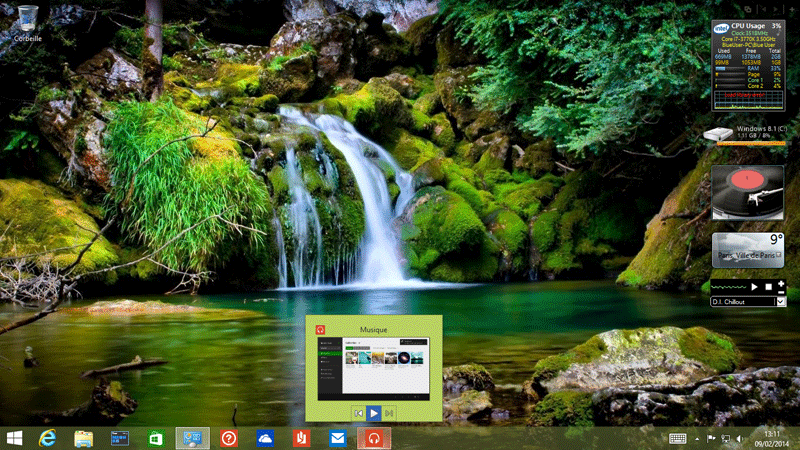Skip to next track in Musique preview
This screenshot has width=800, height=450.
(x=389, y=412)
